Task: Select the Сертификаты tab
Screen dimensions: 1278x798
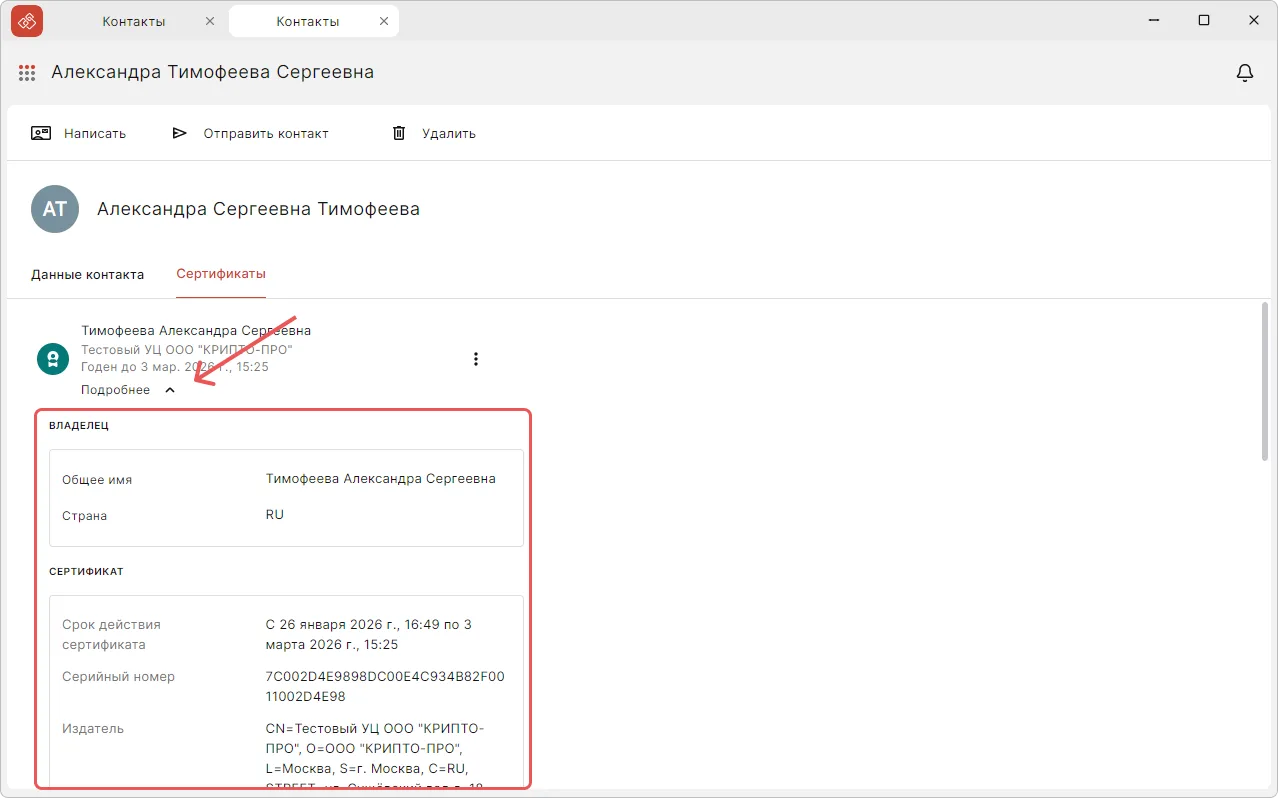Action: (x=221, y=274)
